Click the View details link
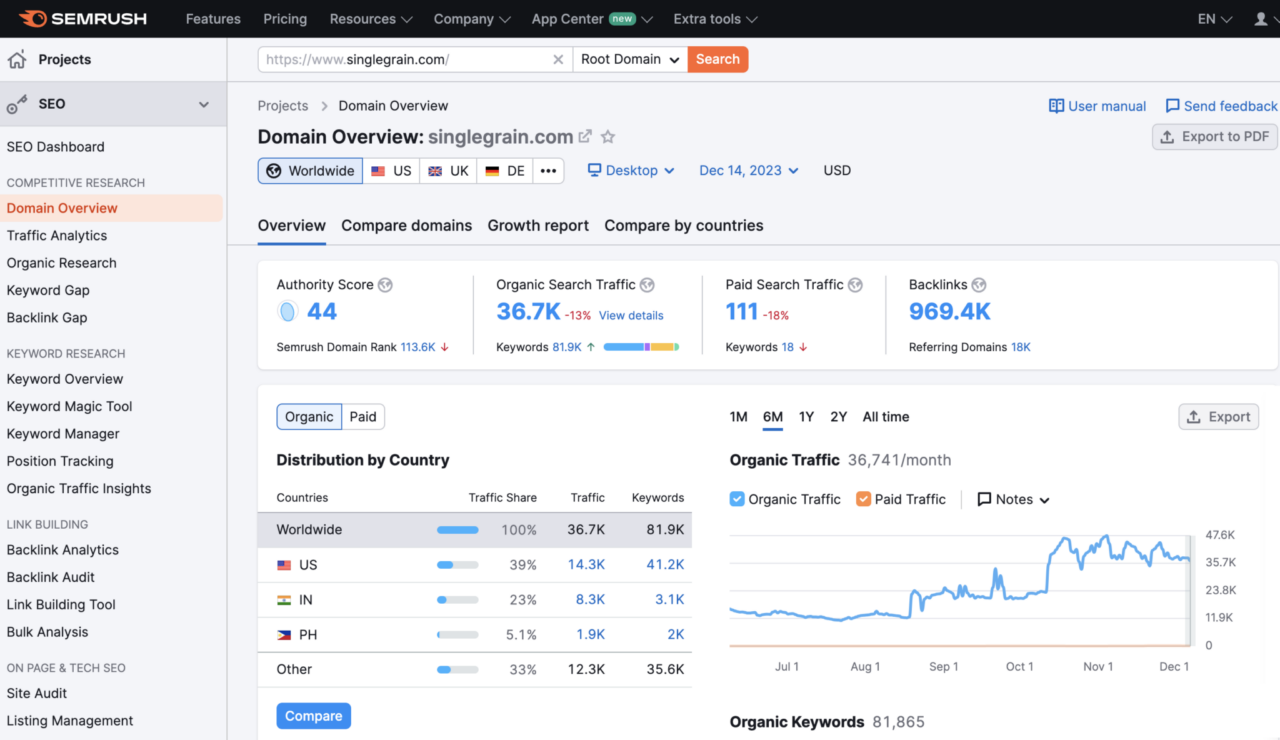The height and width of the screenshot is (740, 1280). pos(631,316)
